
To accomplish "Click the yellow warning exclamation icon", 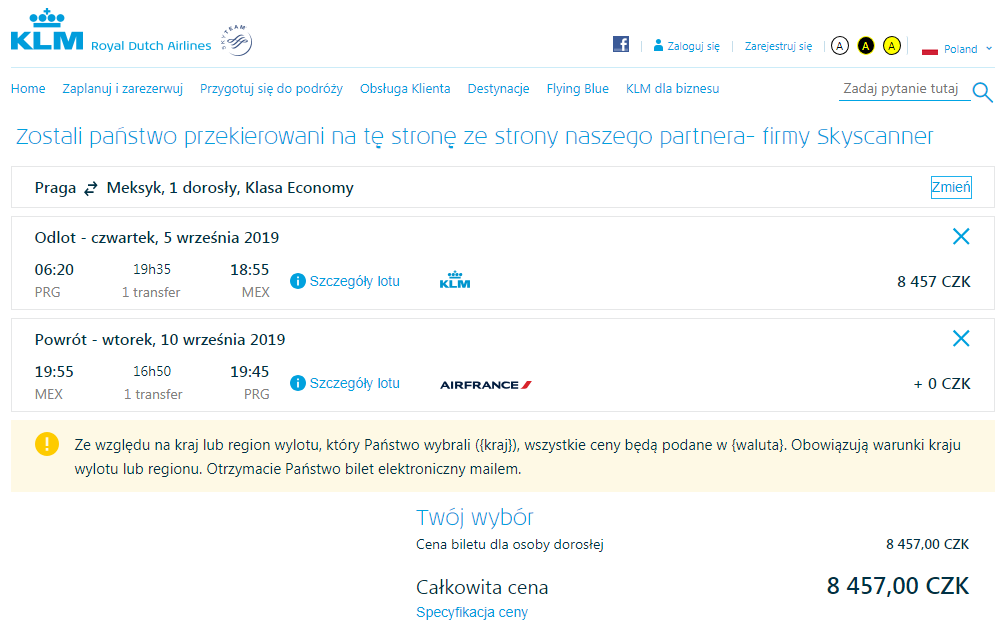I will coord(47,444).
